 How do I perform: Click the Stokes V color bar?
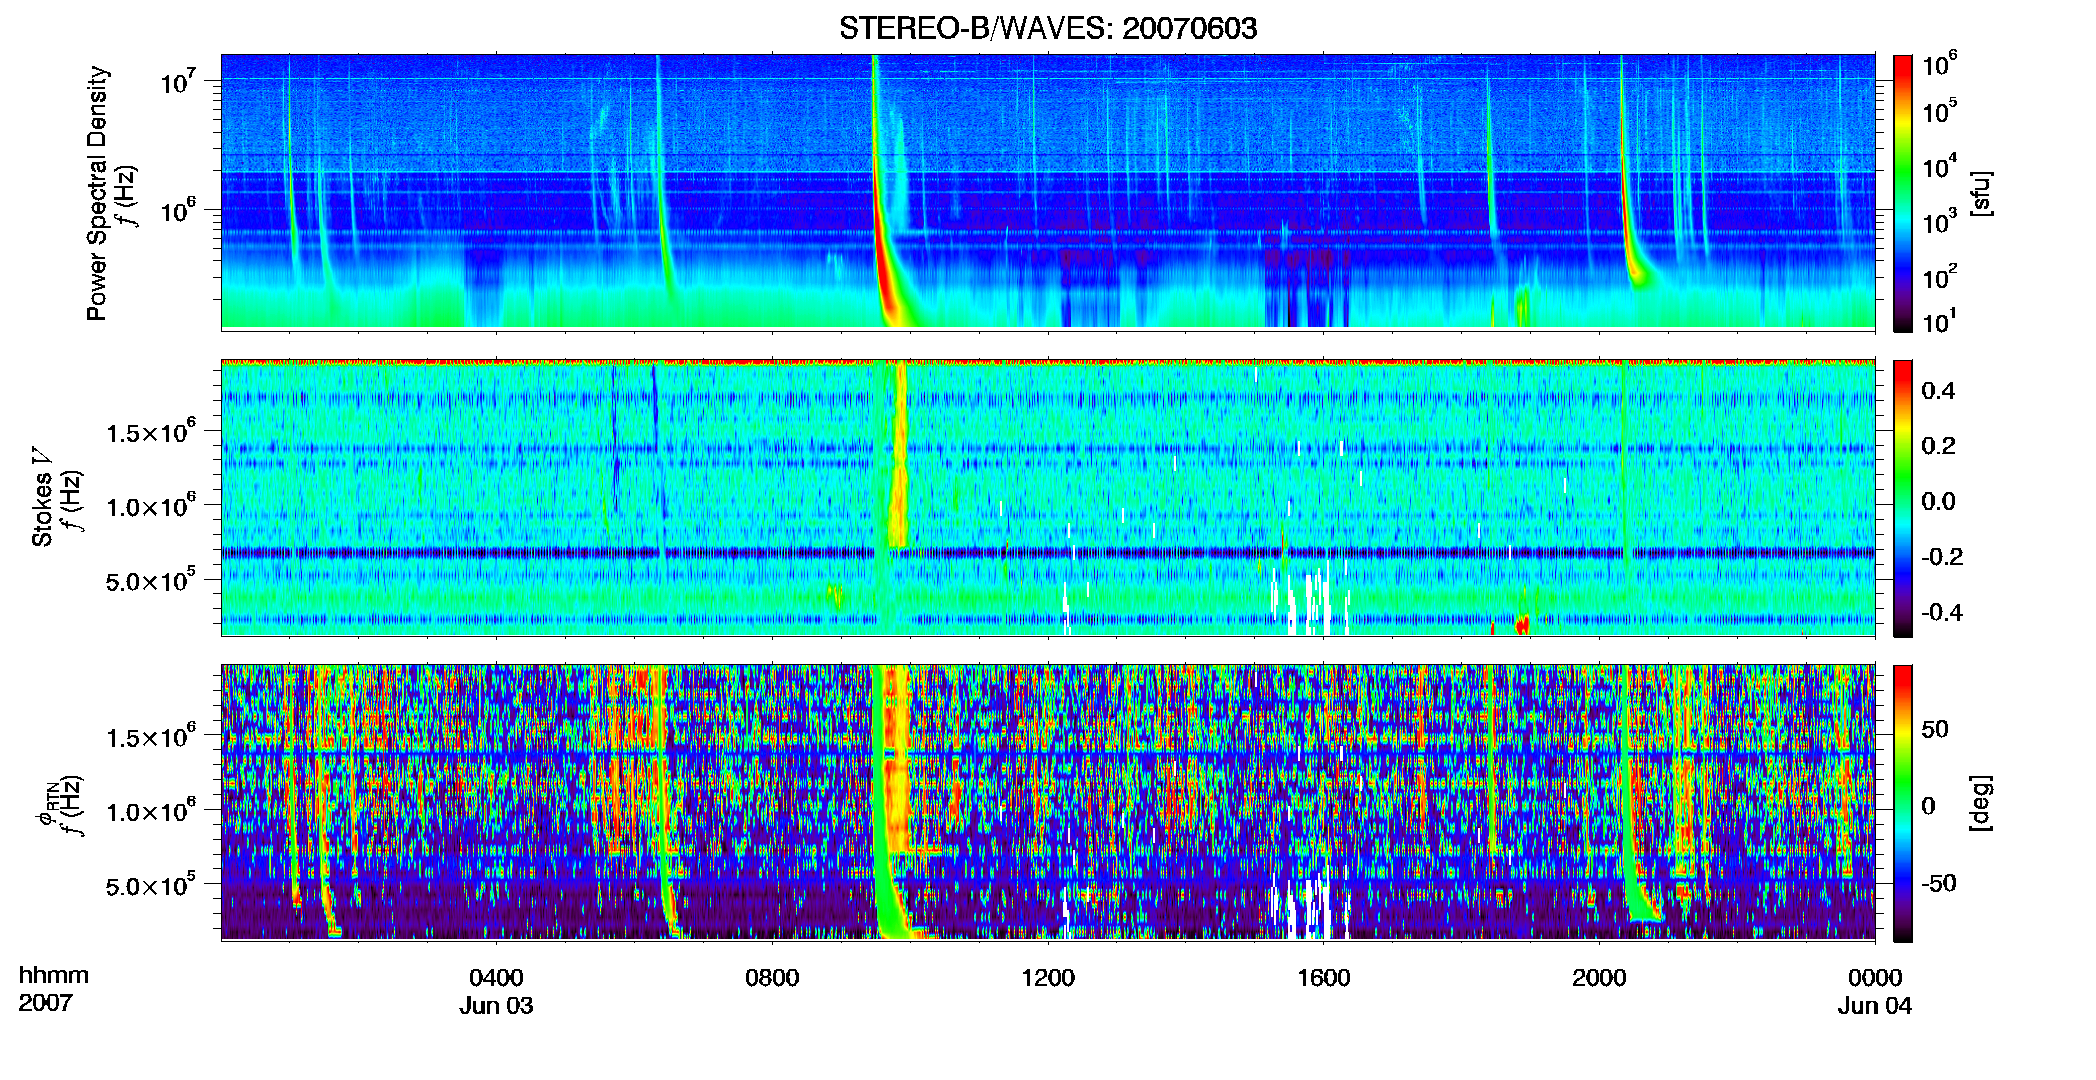(x=1902, y=498)
